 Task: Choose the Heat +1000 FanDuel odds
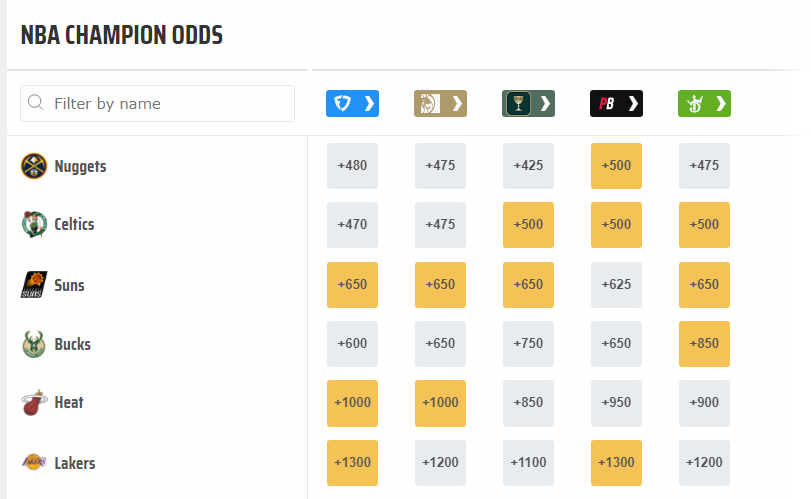click(352, 402)
